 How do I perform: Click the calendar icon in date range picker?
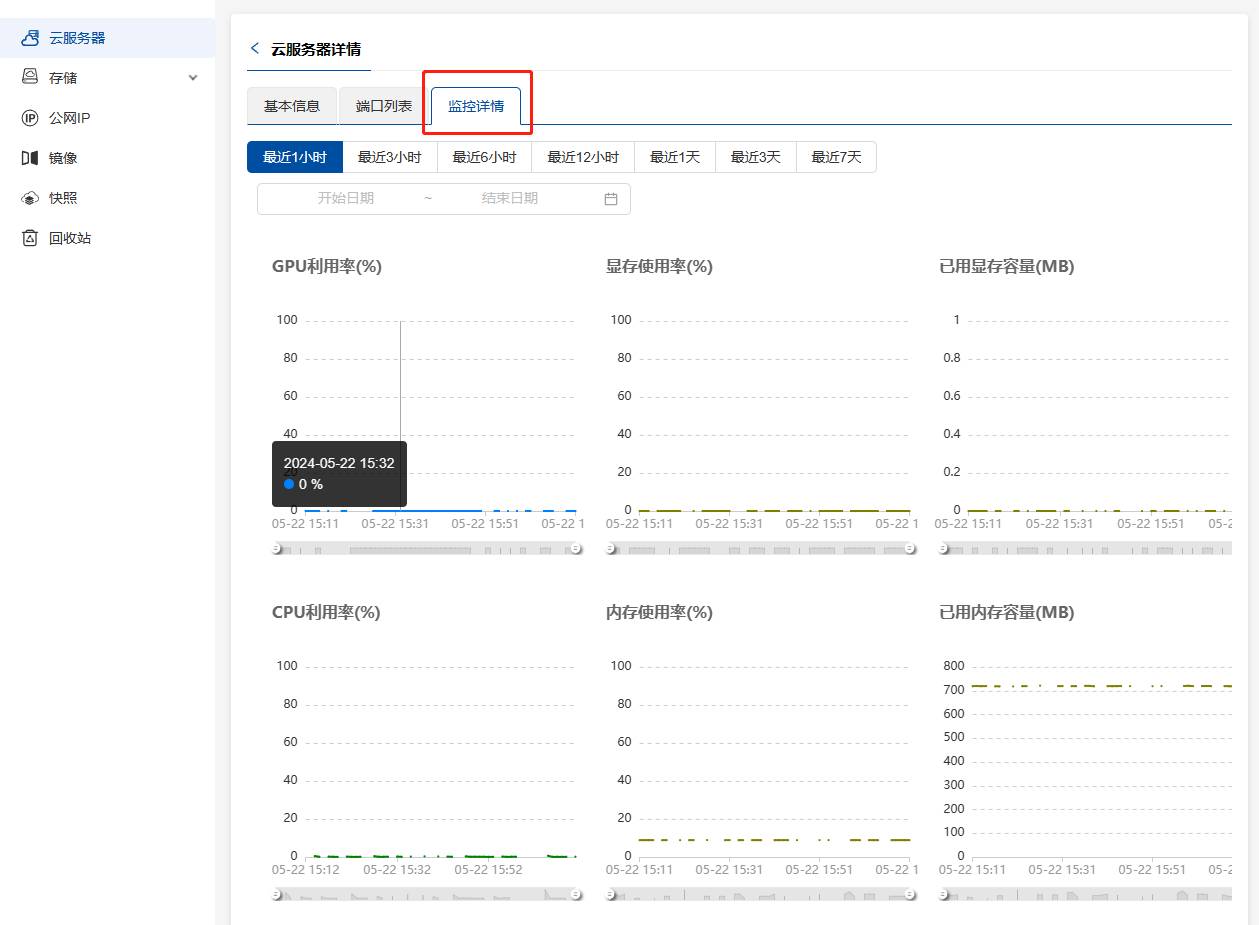611,199
